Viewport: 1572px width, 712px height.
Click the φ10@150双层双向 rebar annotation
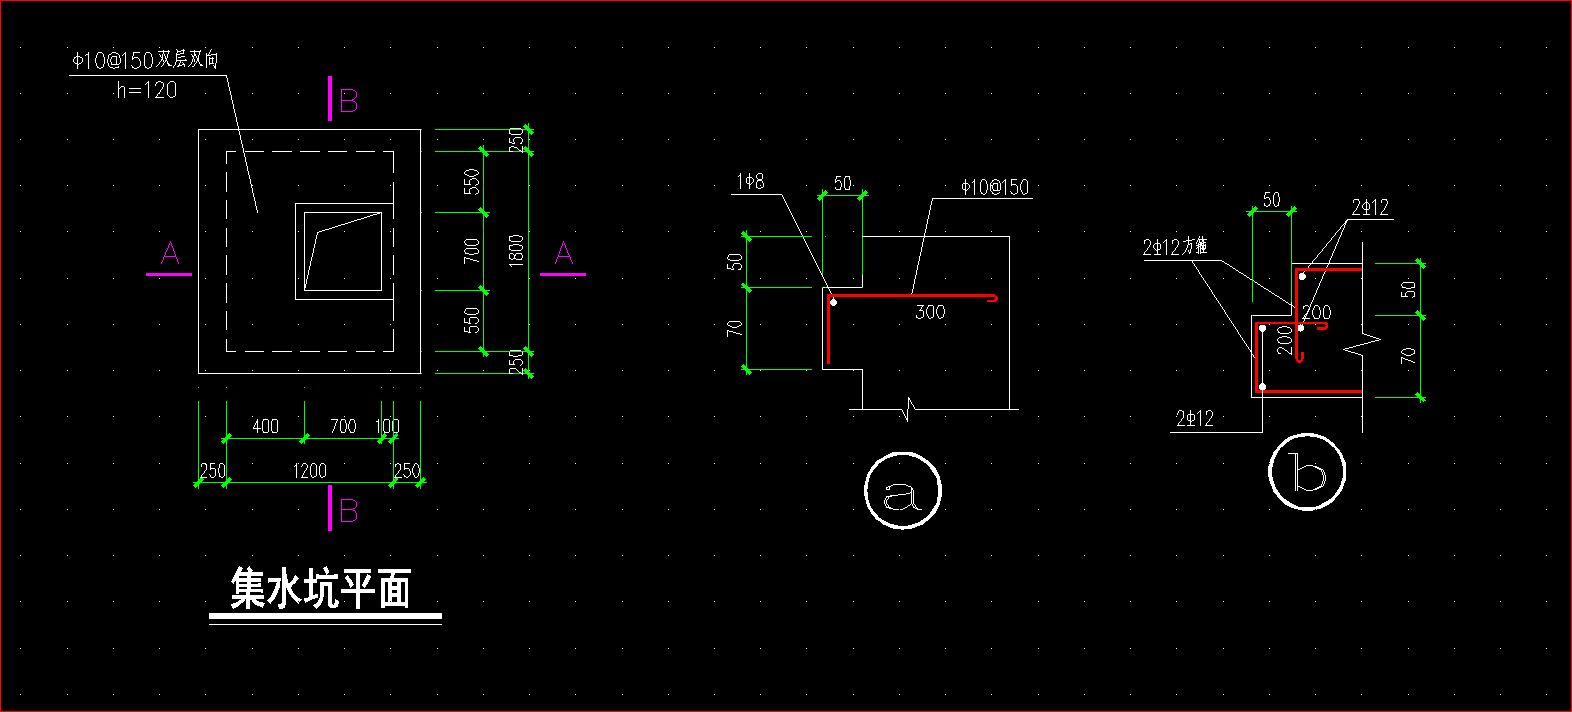(144, 61)
